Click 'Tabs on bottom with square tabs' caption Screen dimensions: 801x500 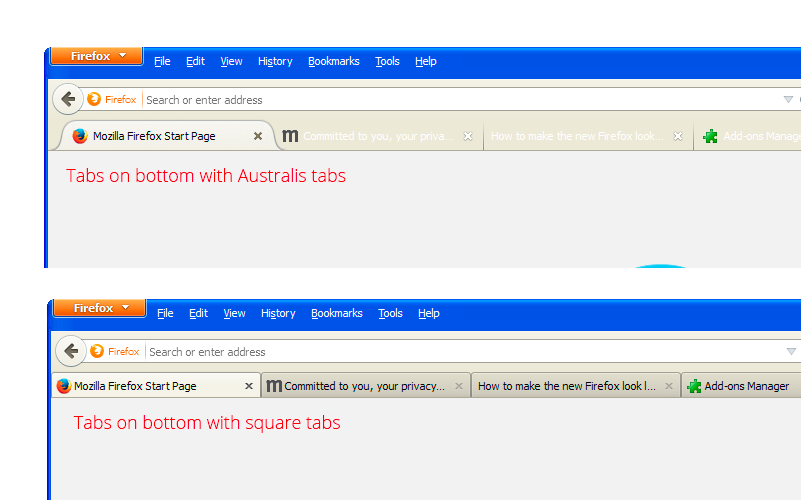pyautogui.click(x=207, y=423)
